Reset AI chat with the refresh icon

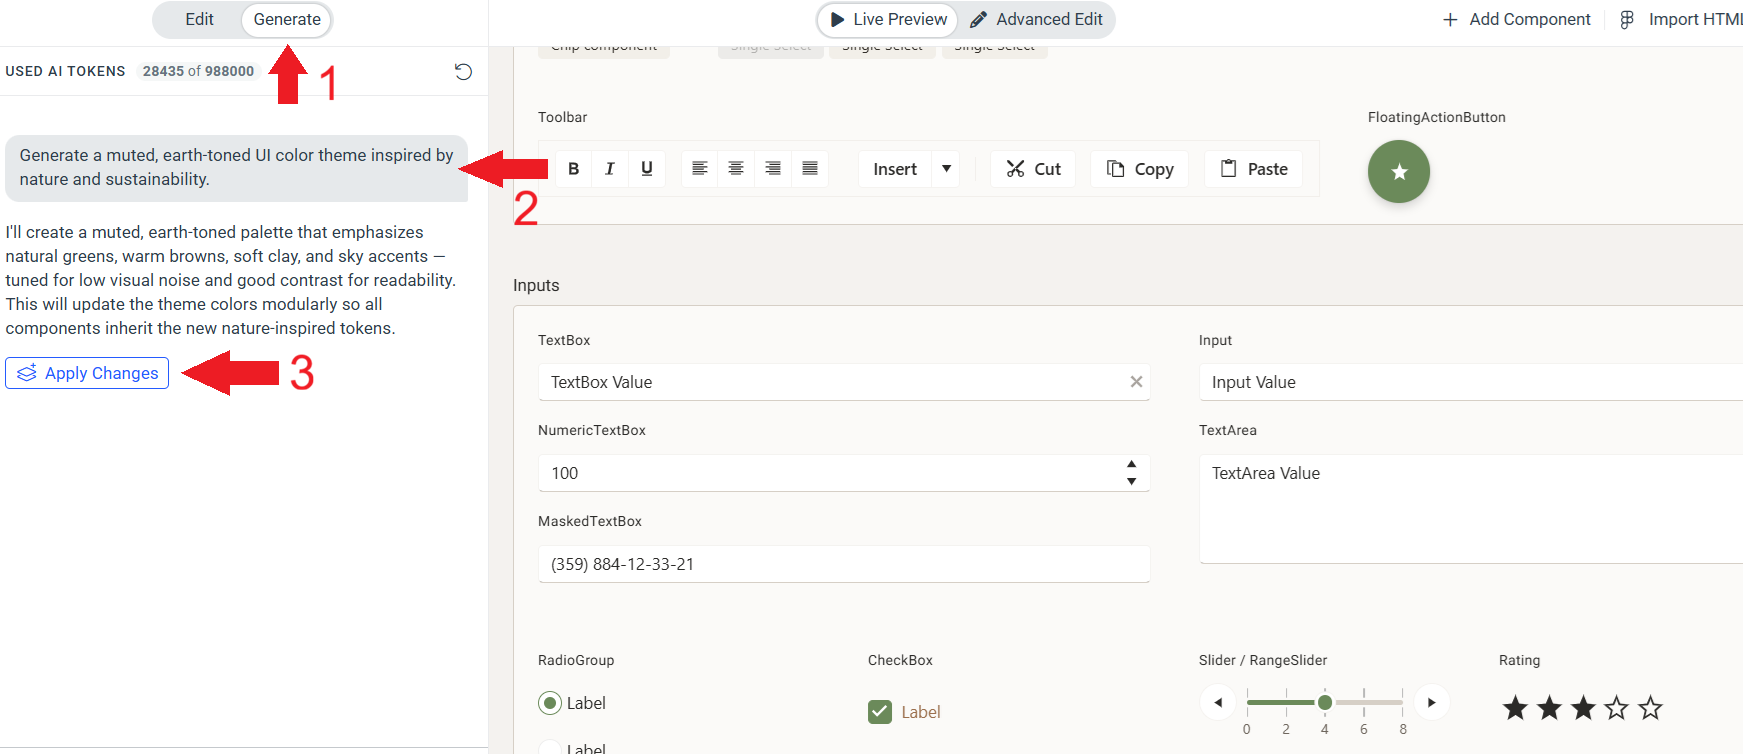coord(463,71)
